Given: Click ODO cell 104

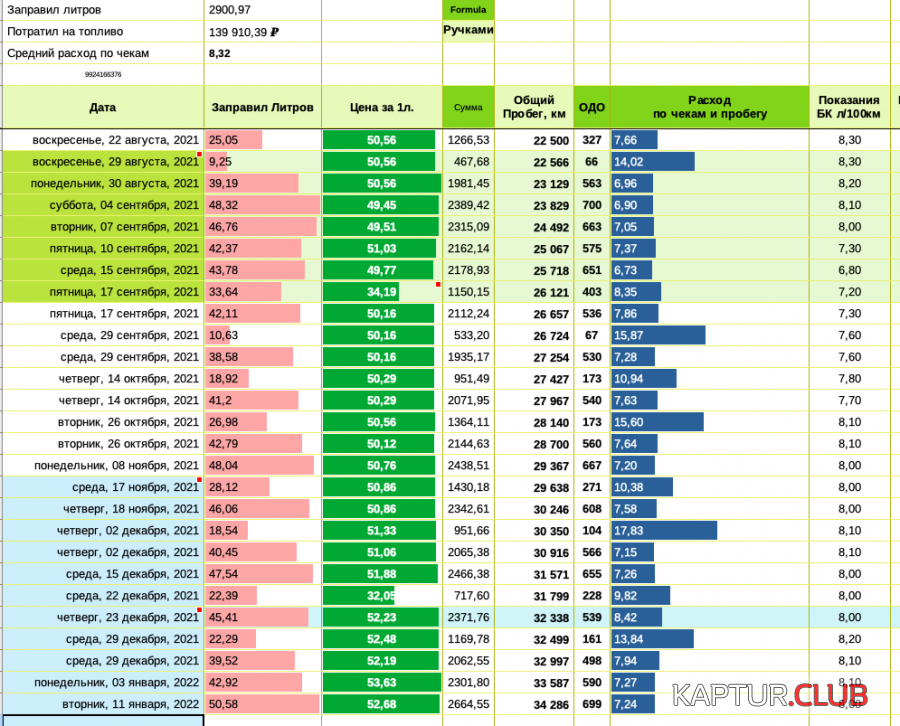Looking at the screenshot, I should tap(592, 531).
